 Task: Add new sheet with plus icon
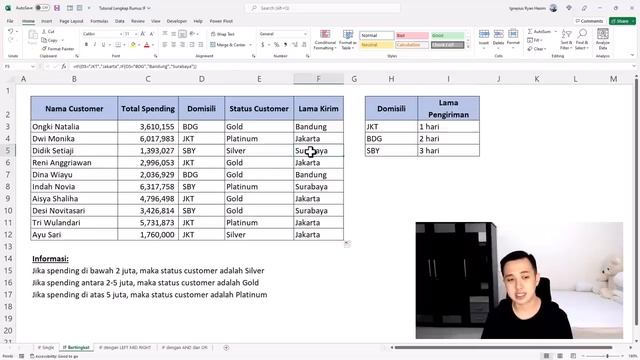pos(226,348)
